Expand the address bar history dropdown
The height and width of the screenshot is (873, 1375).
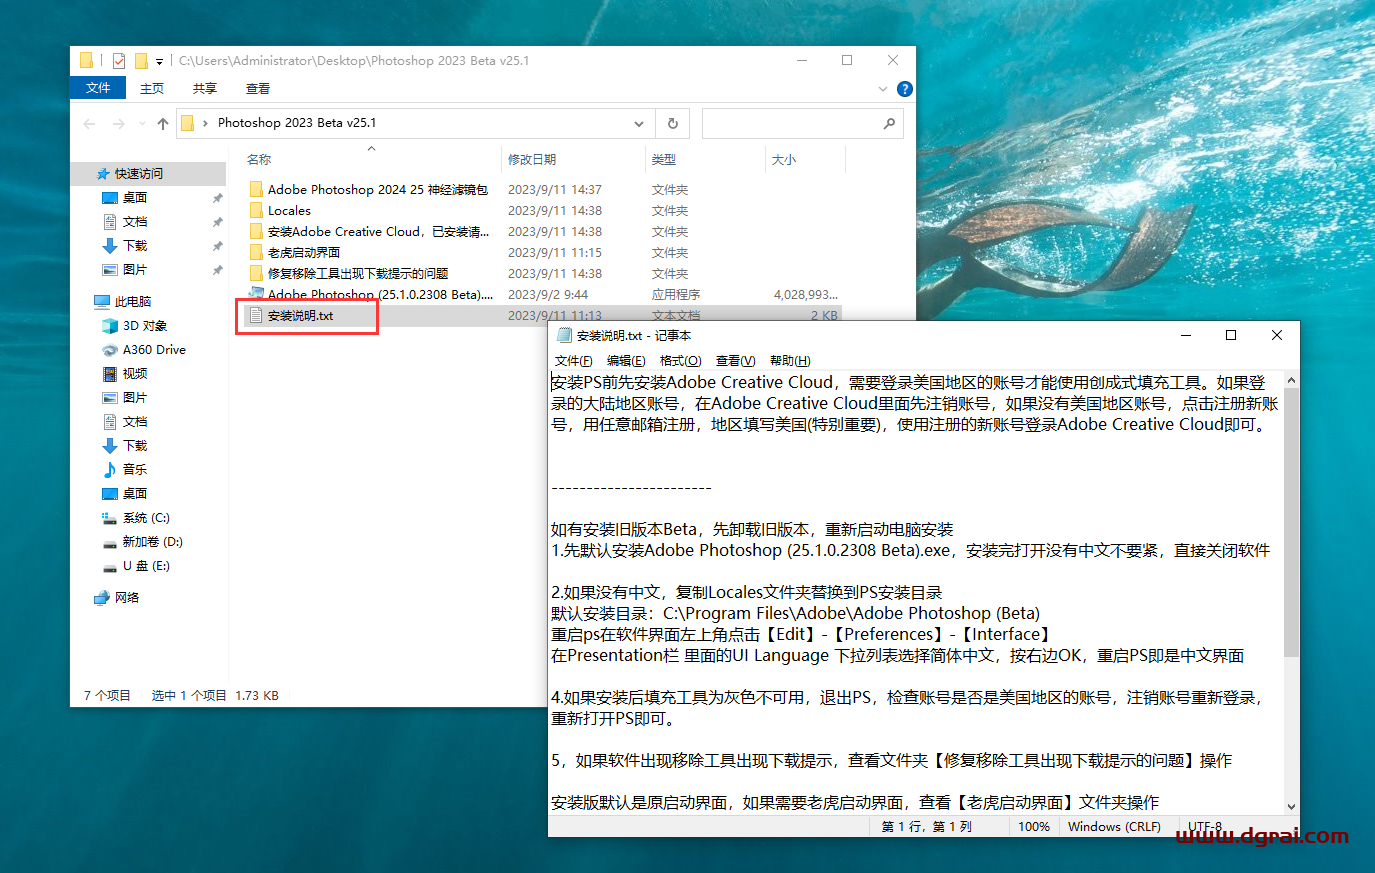pyautogui.click(x=639, y=123)
